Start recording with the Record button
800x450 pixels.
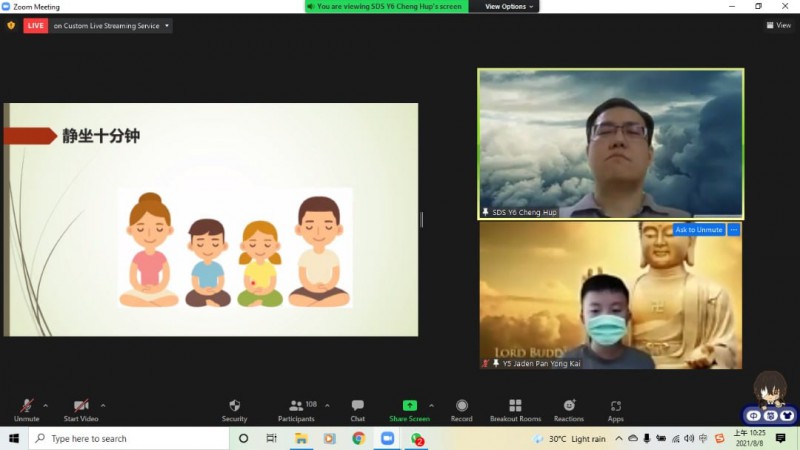pyautogui.click(x=461, y=409)
